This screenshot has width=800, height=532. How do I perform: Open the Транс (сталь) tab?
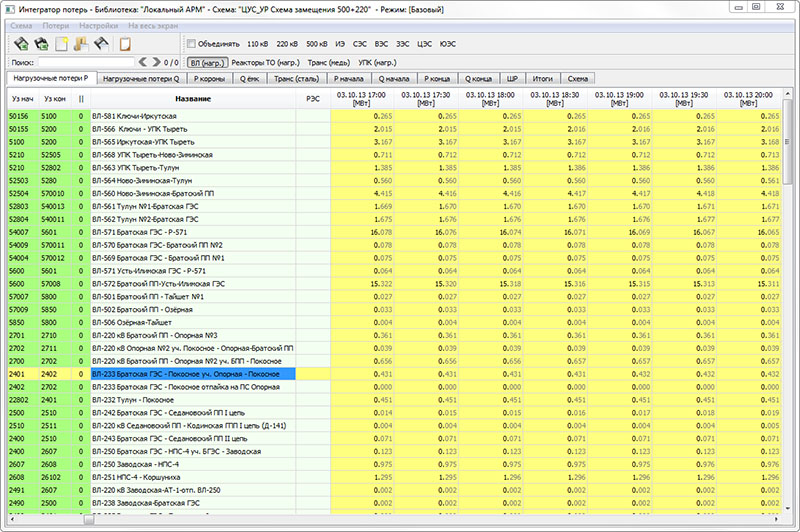coord(296,79)
